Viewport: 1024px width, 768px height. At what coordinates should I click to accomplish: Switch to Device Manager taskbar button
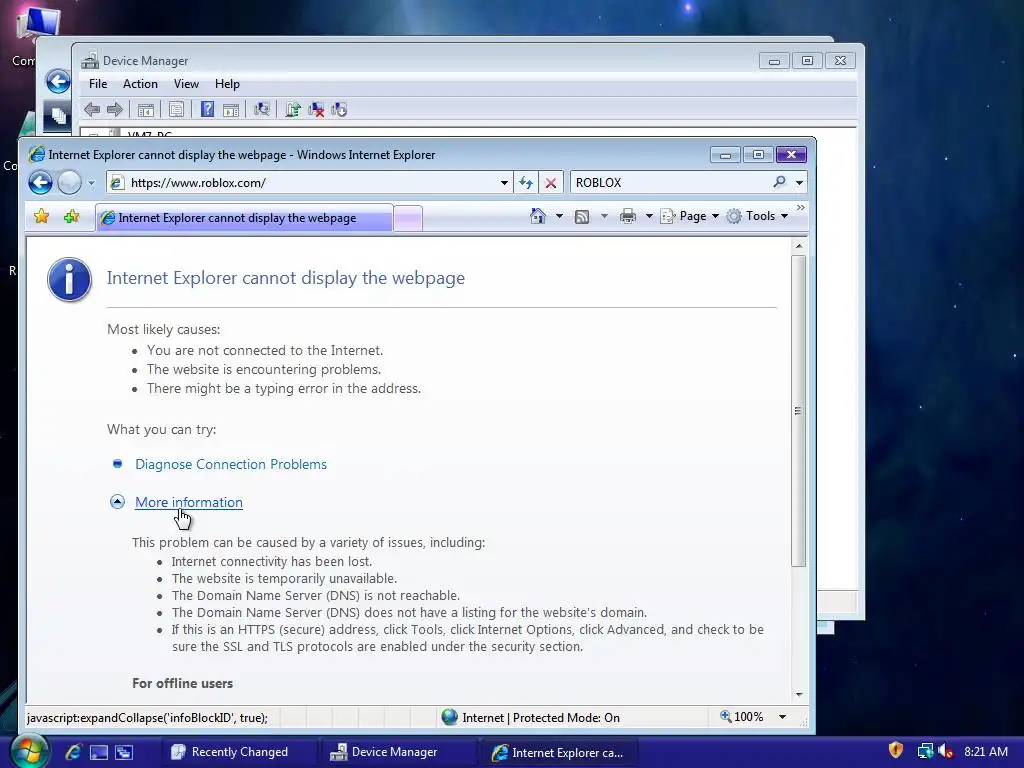[398, 752]
